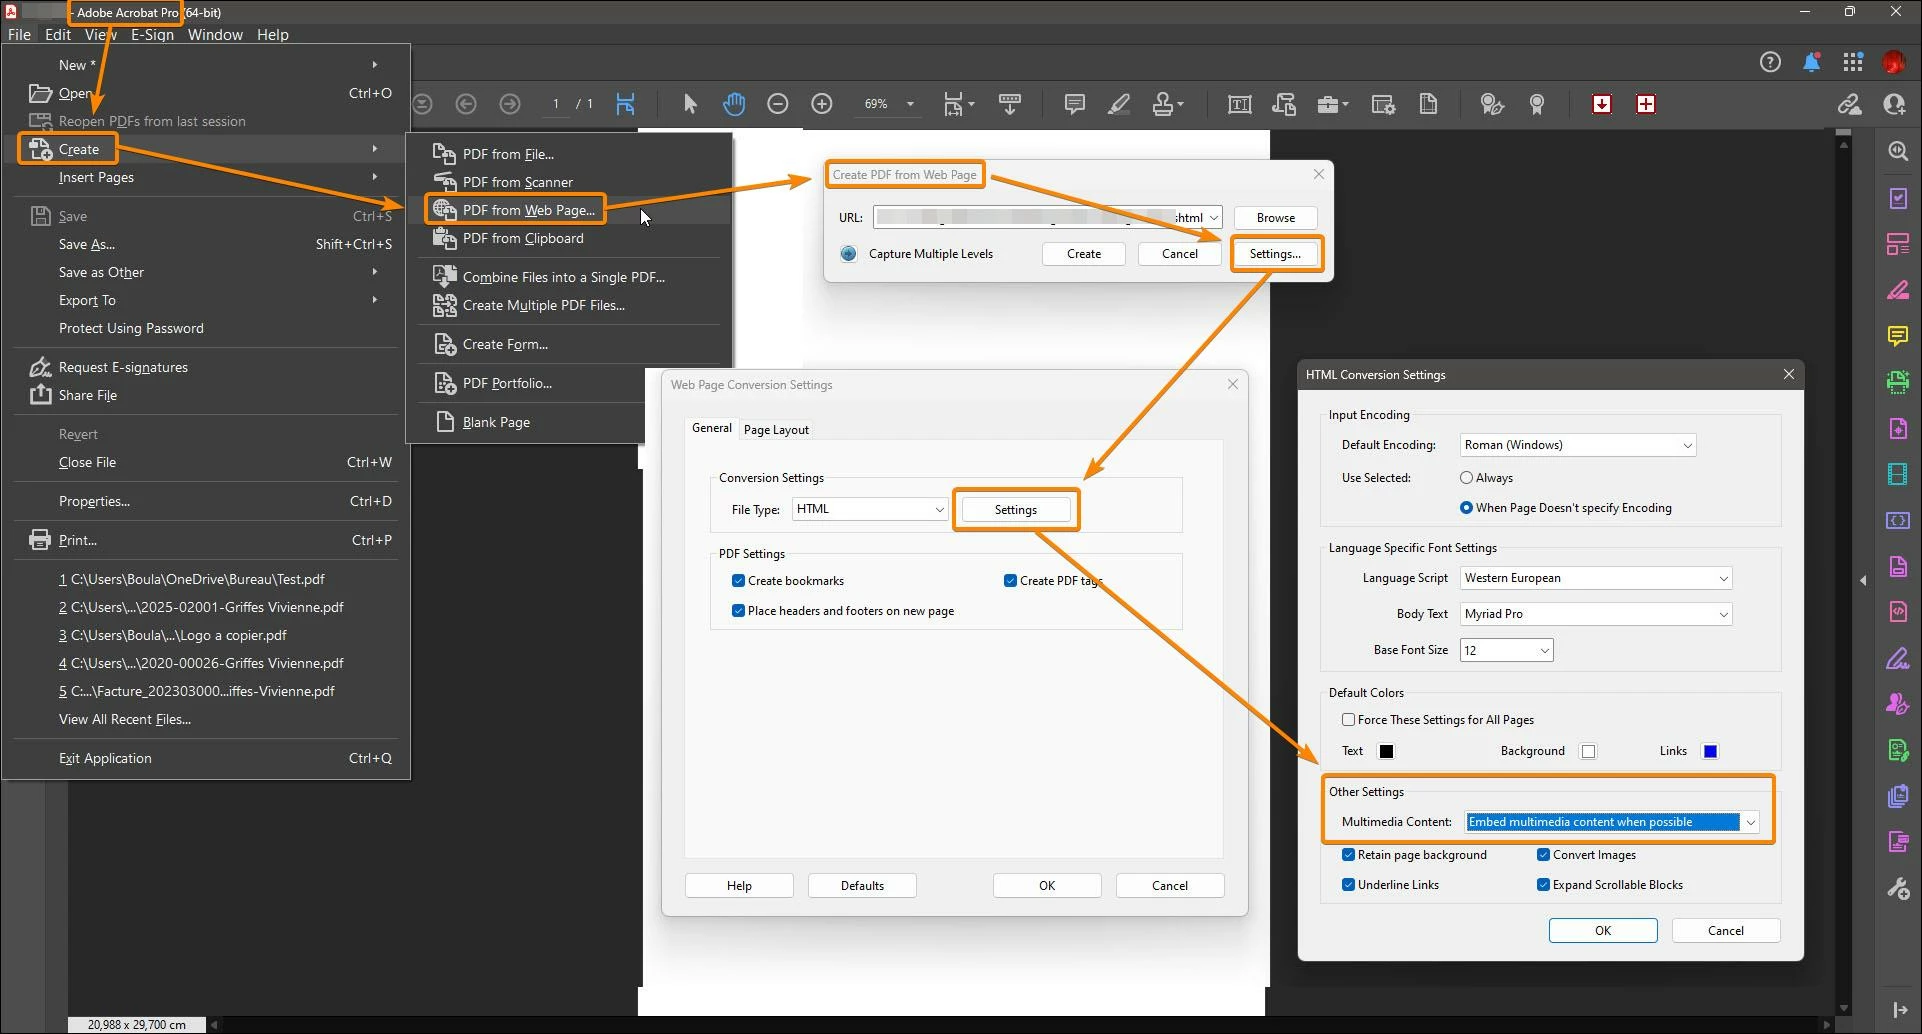Activate the Hand pan tool

[x=734, y=104]
